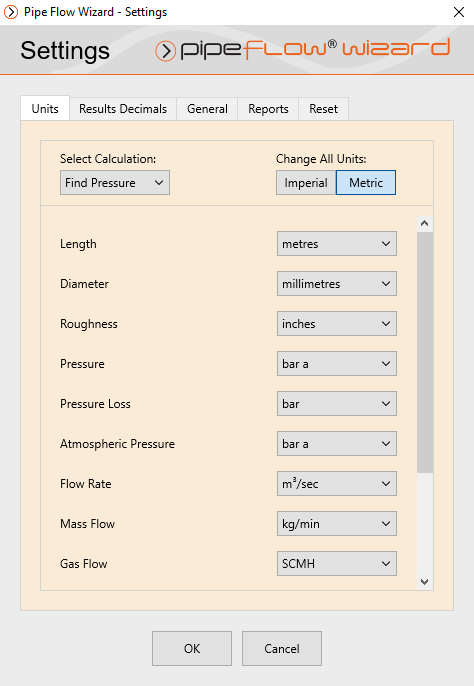Click the scroll up arrow in units list
The image size is (474, 686).
pyautogui.click(x=425, y=224)
